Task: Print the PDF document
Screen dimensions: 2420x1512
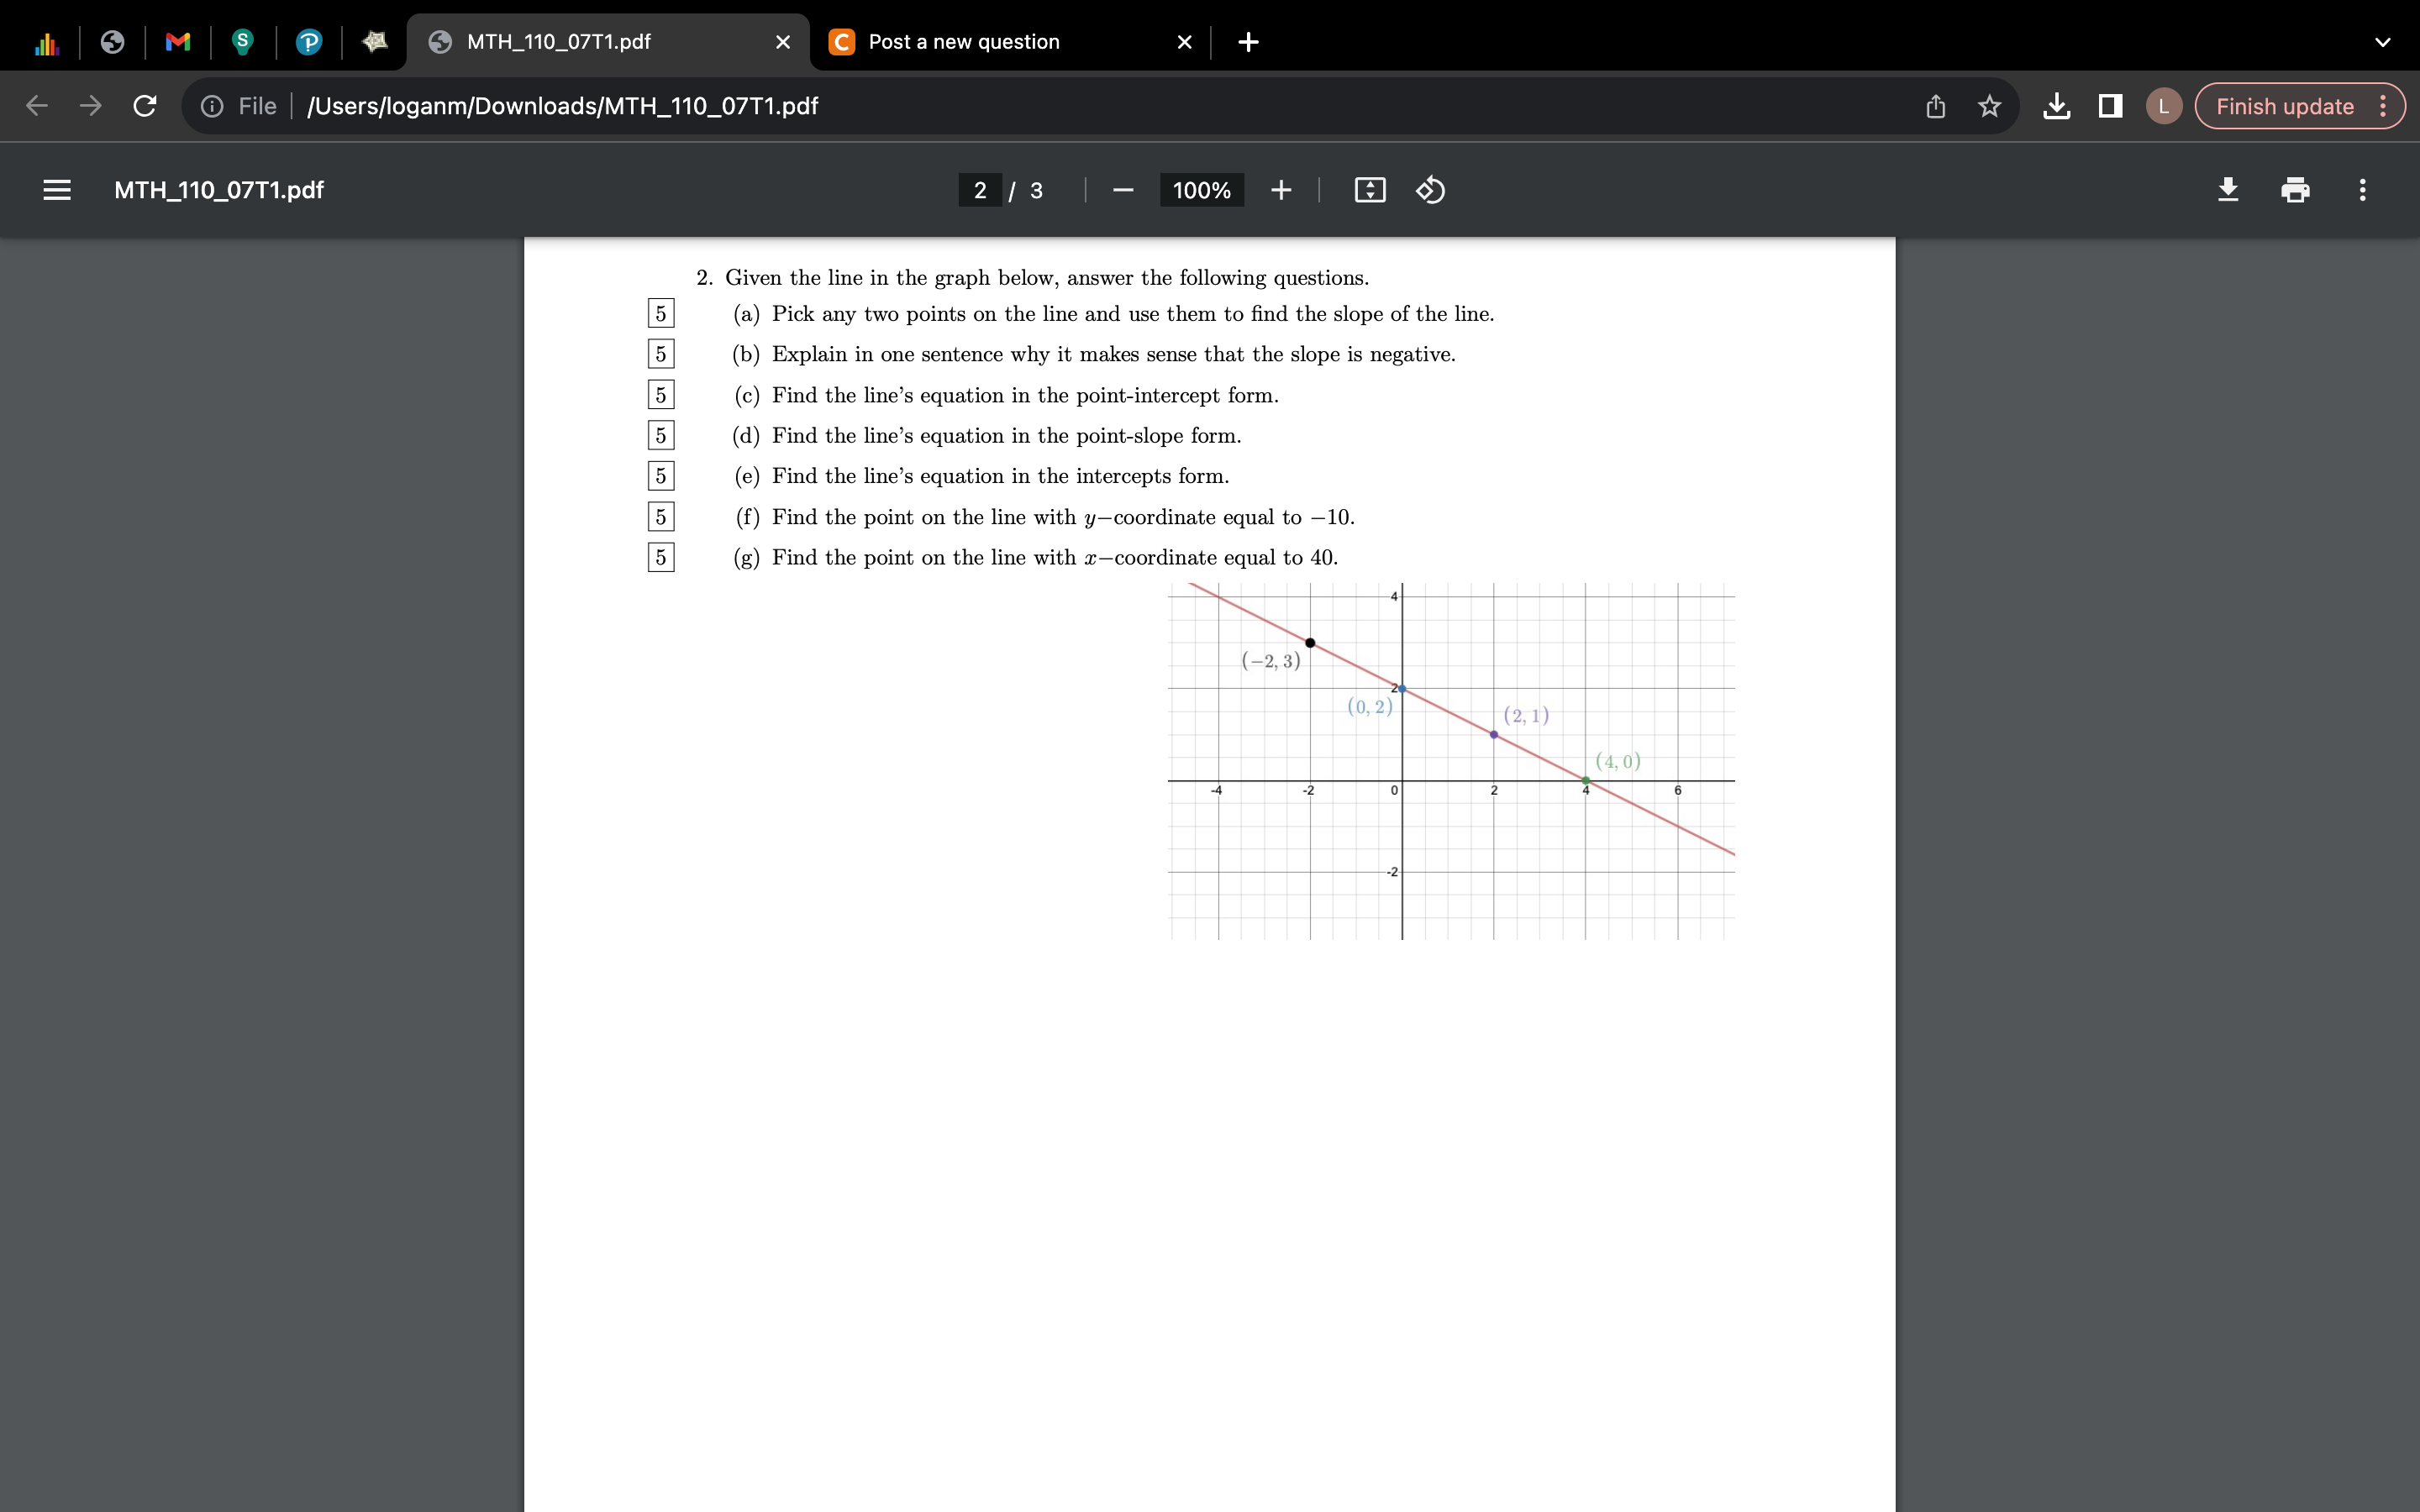Action: 2295,190
